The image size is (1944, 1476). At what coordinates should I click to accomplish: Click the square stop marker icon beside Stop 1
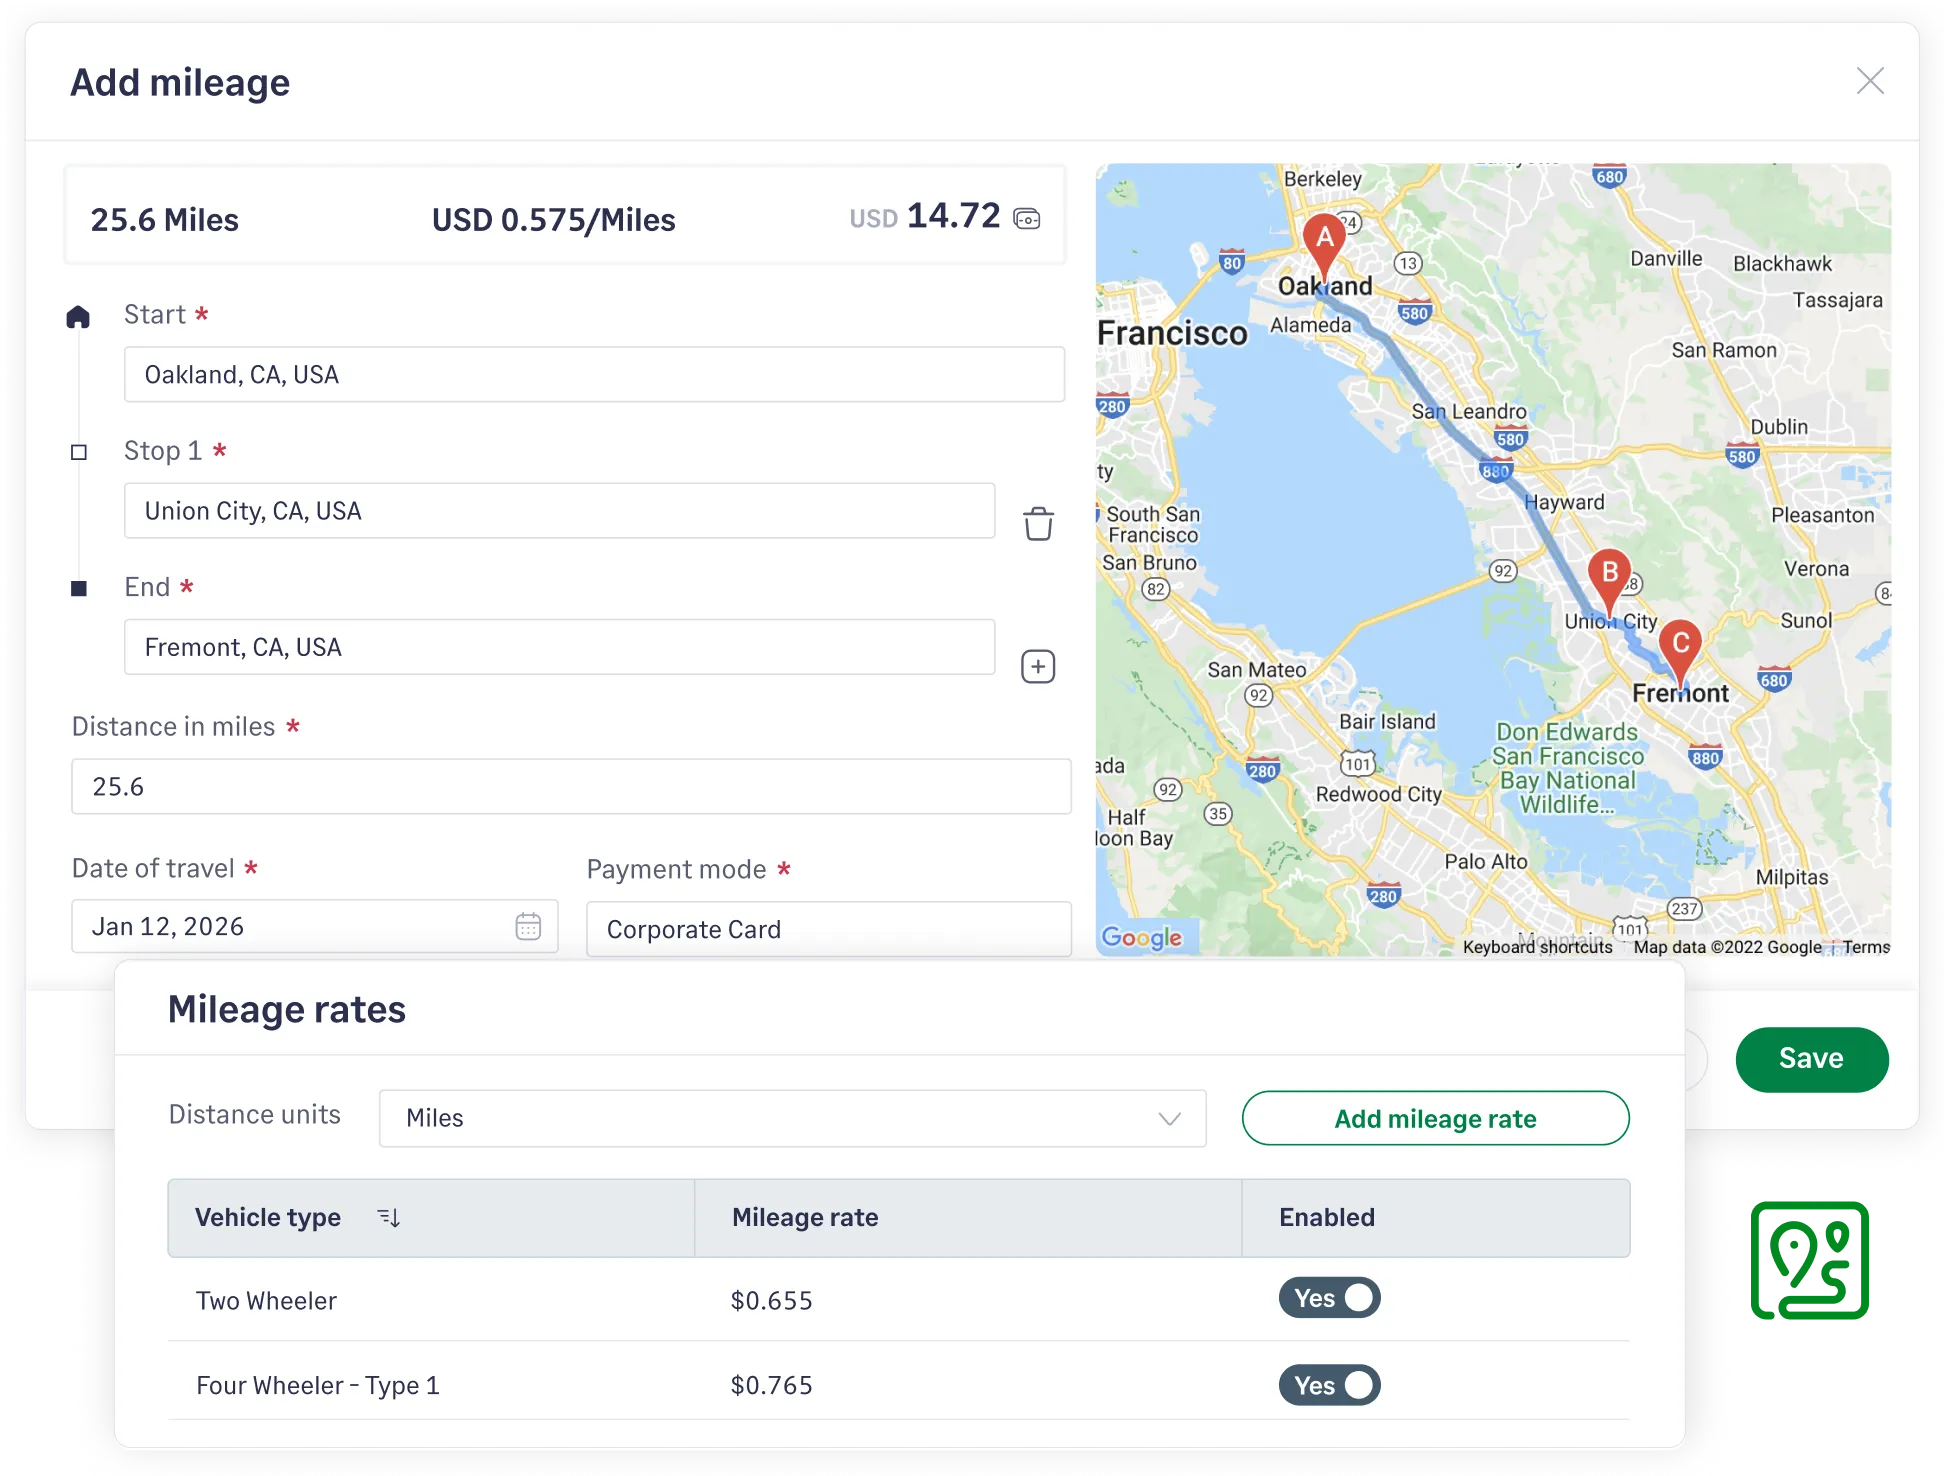point(78,453)
